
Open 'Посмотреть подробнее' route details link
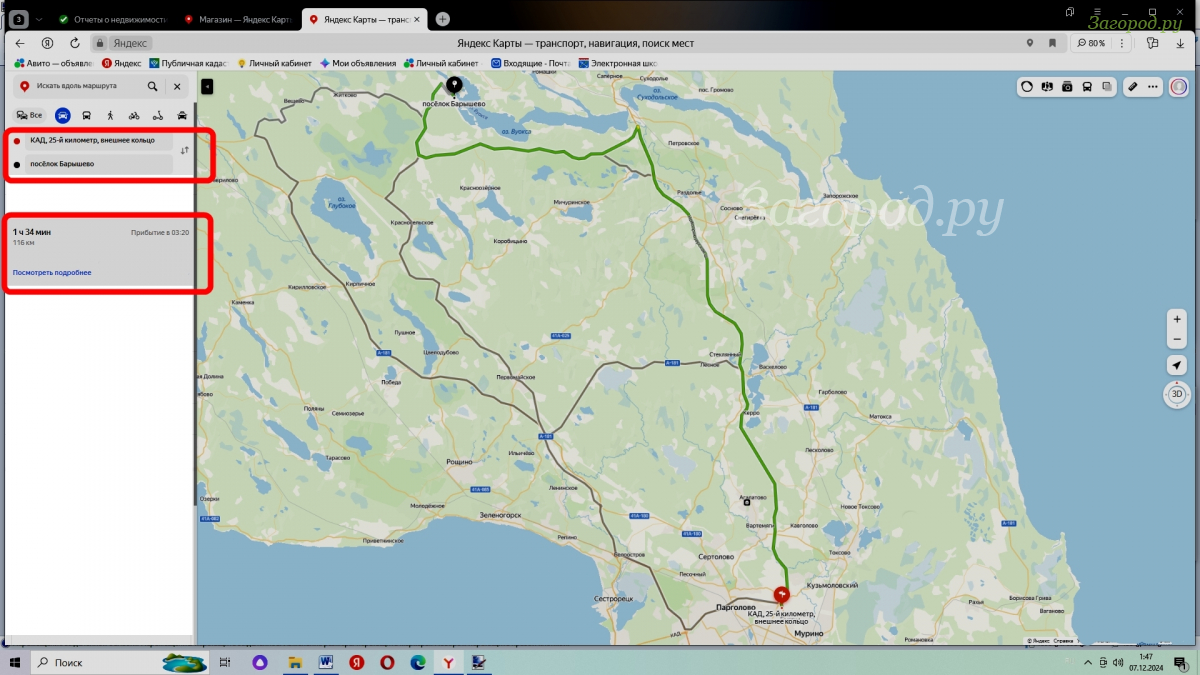[52, 272]
